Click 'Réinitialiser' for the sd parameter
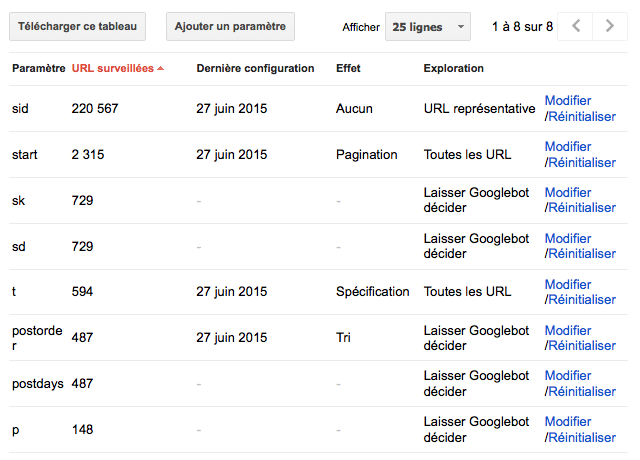 [582, 254]
